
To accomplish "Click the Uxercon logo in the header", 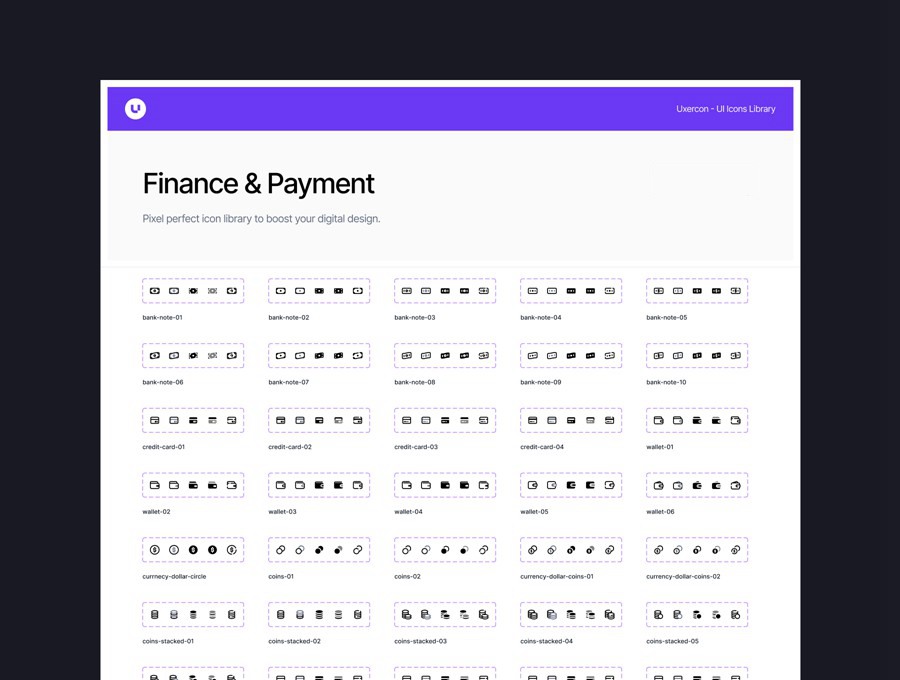I will coord(135,108).
